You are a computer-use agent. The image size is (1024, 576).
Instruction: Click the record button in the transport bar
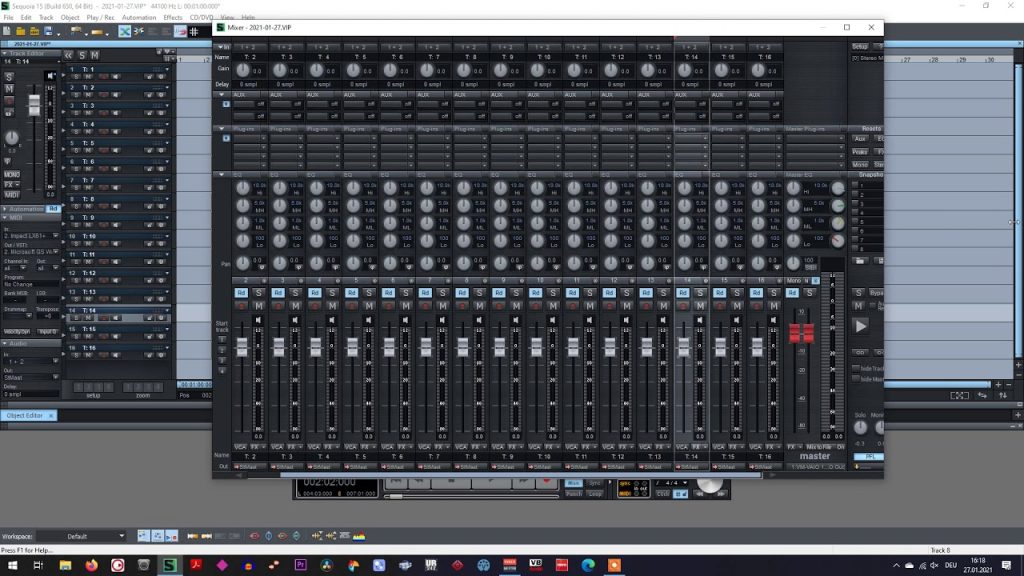[x=547, y=482]
